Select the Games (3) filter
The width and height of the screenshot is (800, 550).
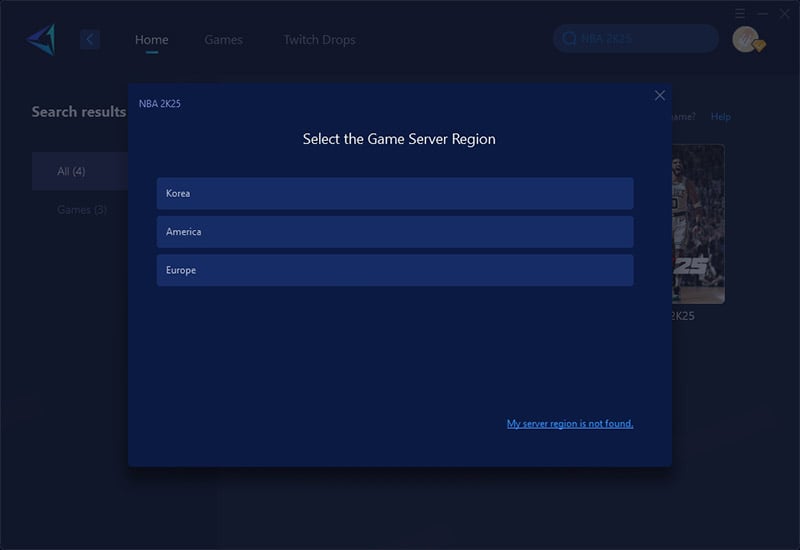pyautogui.click(x=82, y=210)
